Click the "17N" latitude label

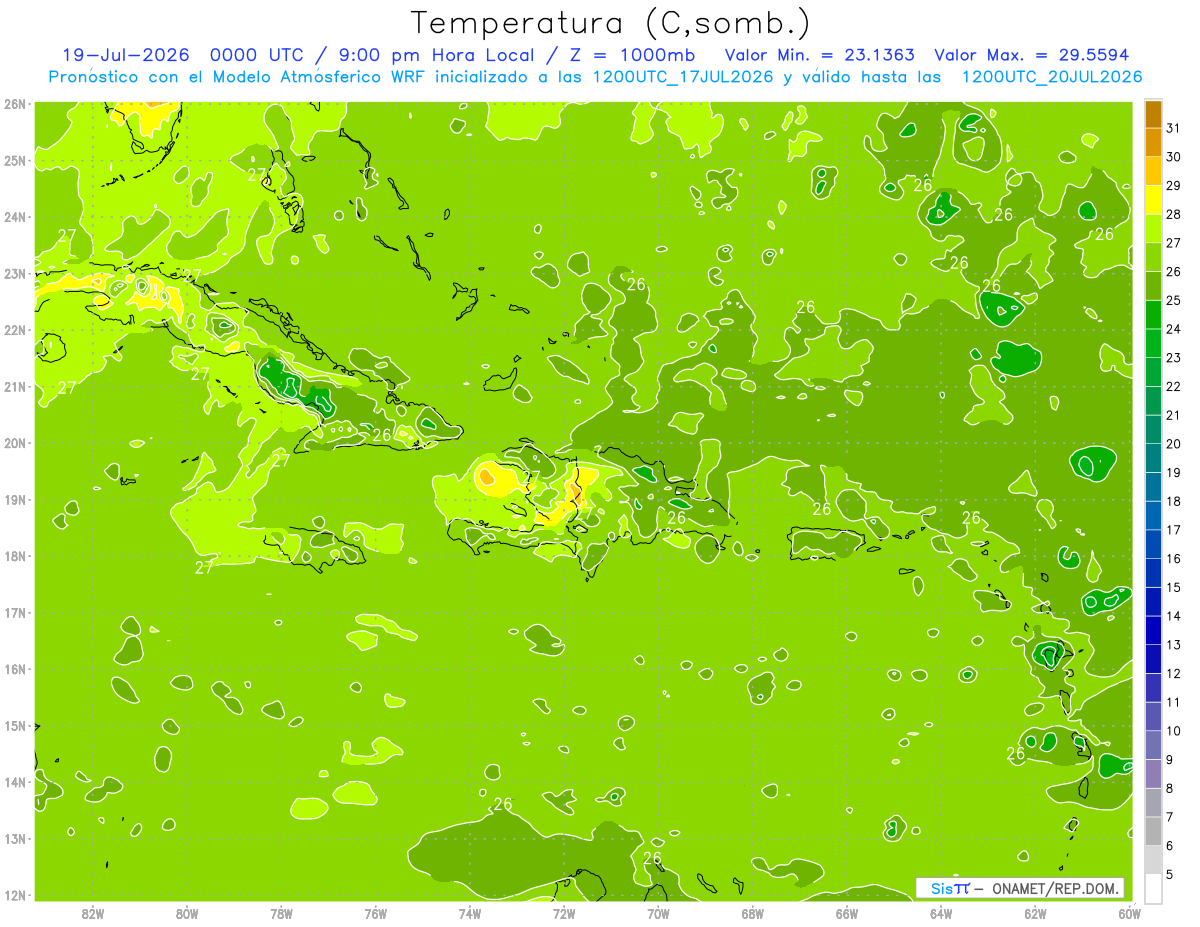point(15,612)
